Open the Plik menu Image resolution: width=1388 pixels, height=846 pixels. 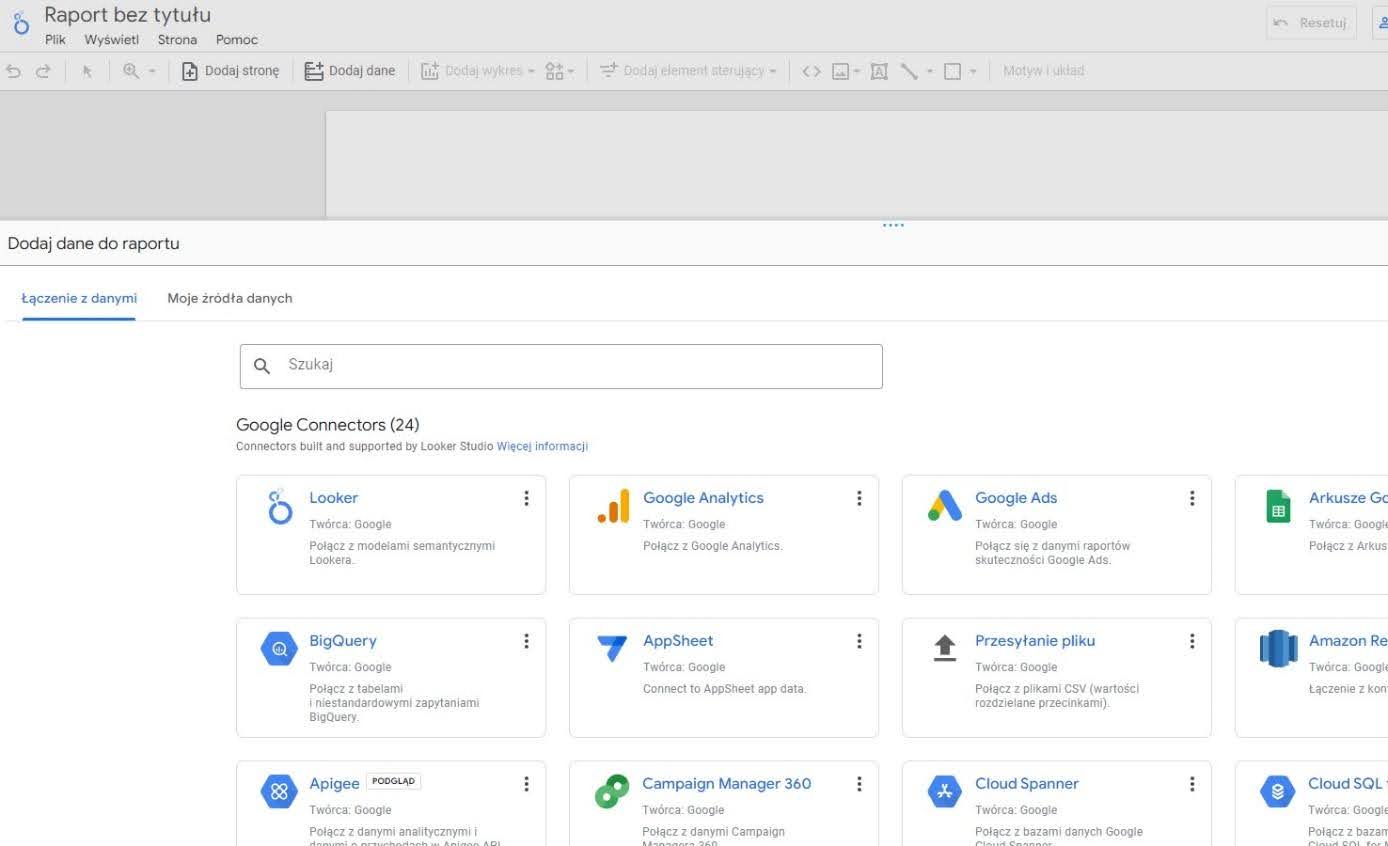(x=55, y=40)
